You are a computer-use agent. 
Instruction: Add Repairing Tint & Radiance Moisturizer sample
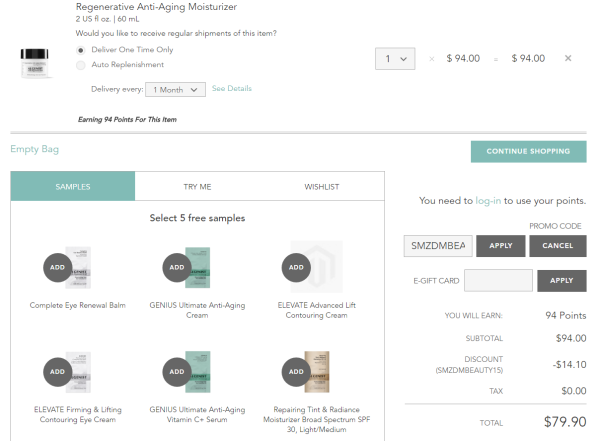296,372
